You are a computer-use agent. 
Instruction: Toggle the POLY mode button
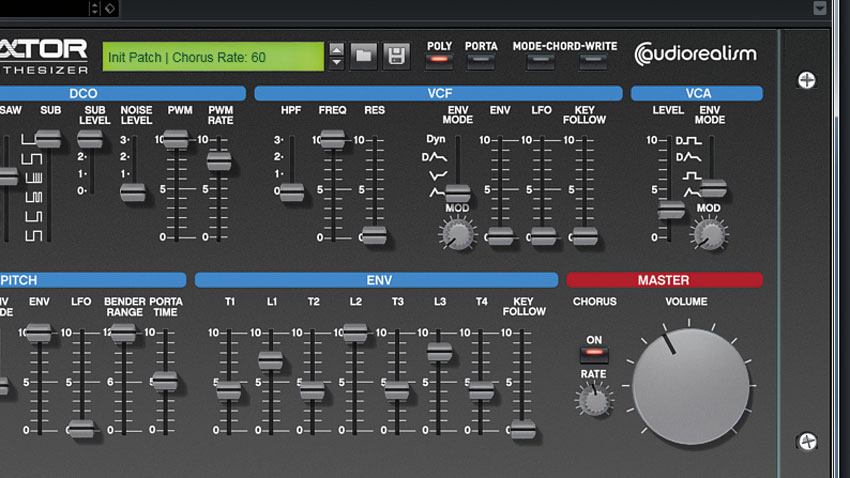[439, 60]
